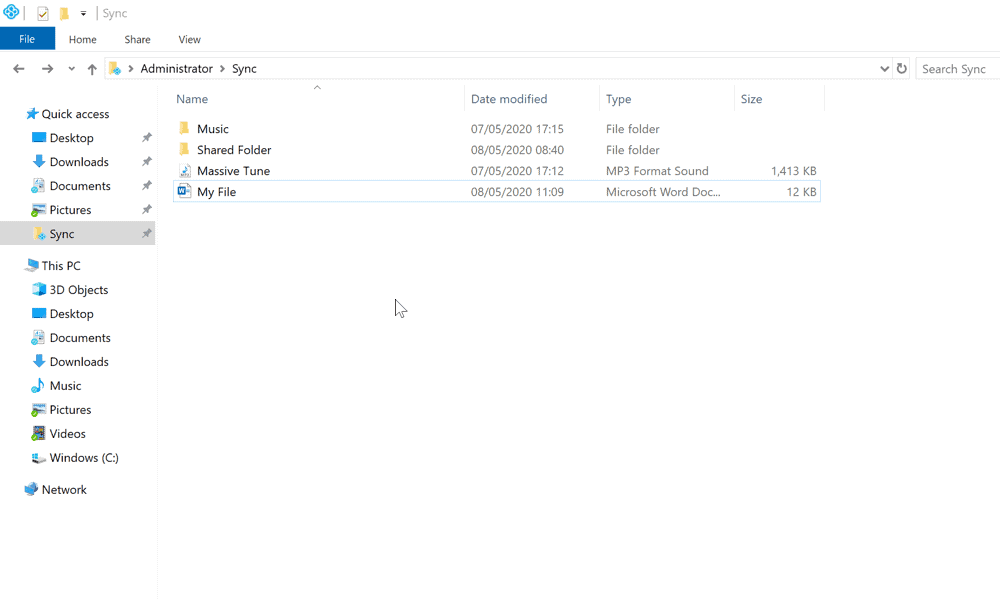
Task: Open the Recent locations dropdown arrow
Action: pos(71,69)
